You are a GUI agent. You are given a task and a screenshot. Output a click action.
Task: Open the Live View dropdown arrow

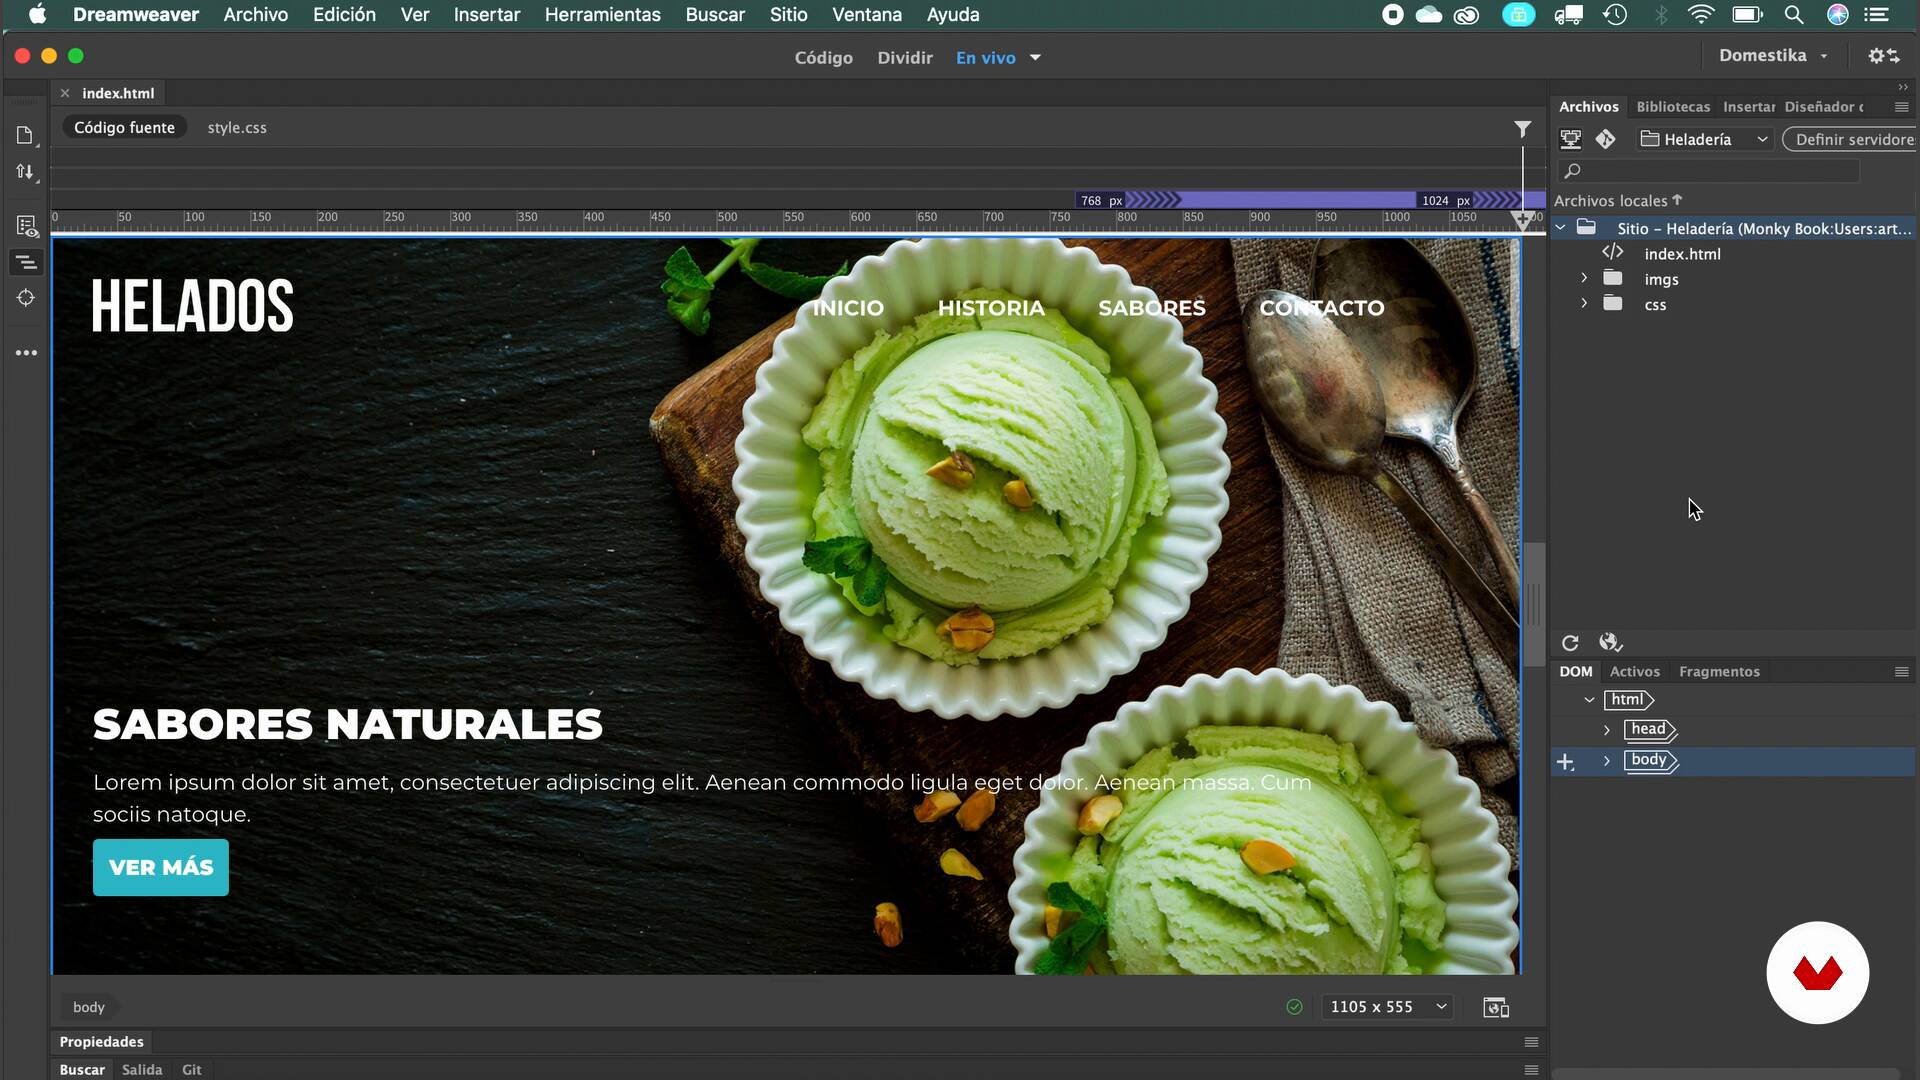[x=1035, y=57]
